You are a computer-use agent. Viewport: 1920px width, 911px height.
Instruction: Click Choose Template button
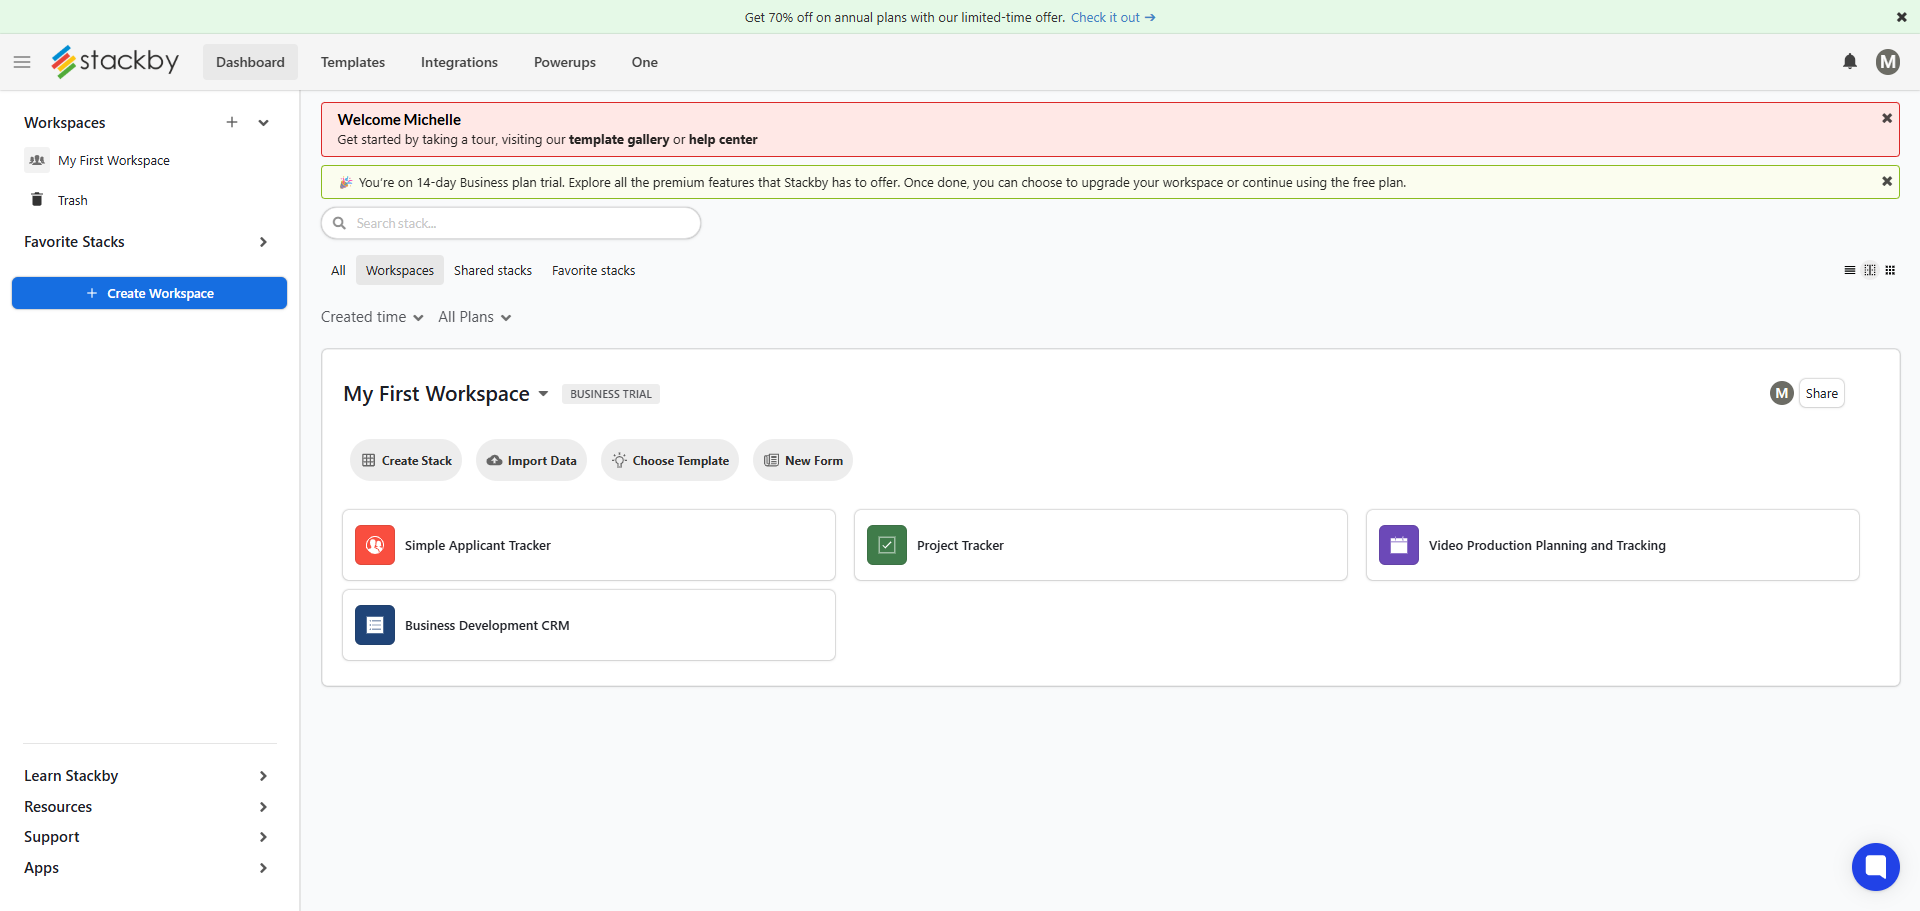670,460
